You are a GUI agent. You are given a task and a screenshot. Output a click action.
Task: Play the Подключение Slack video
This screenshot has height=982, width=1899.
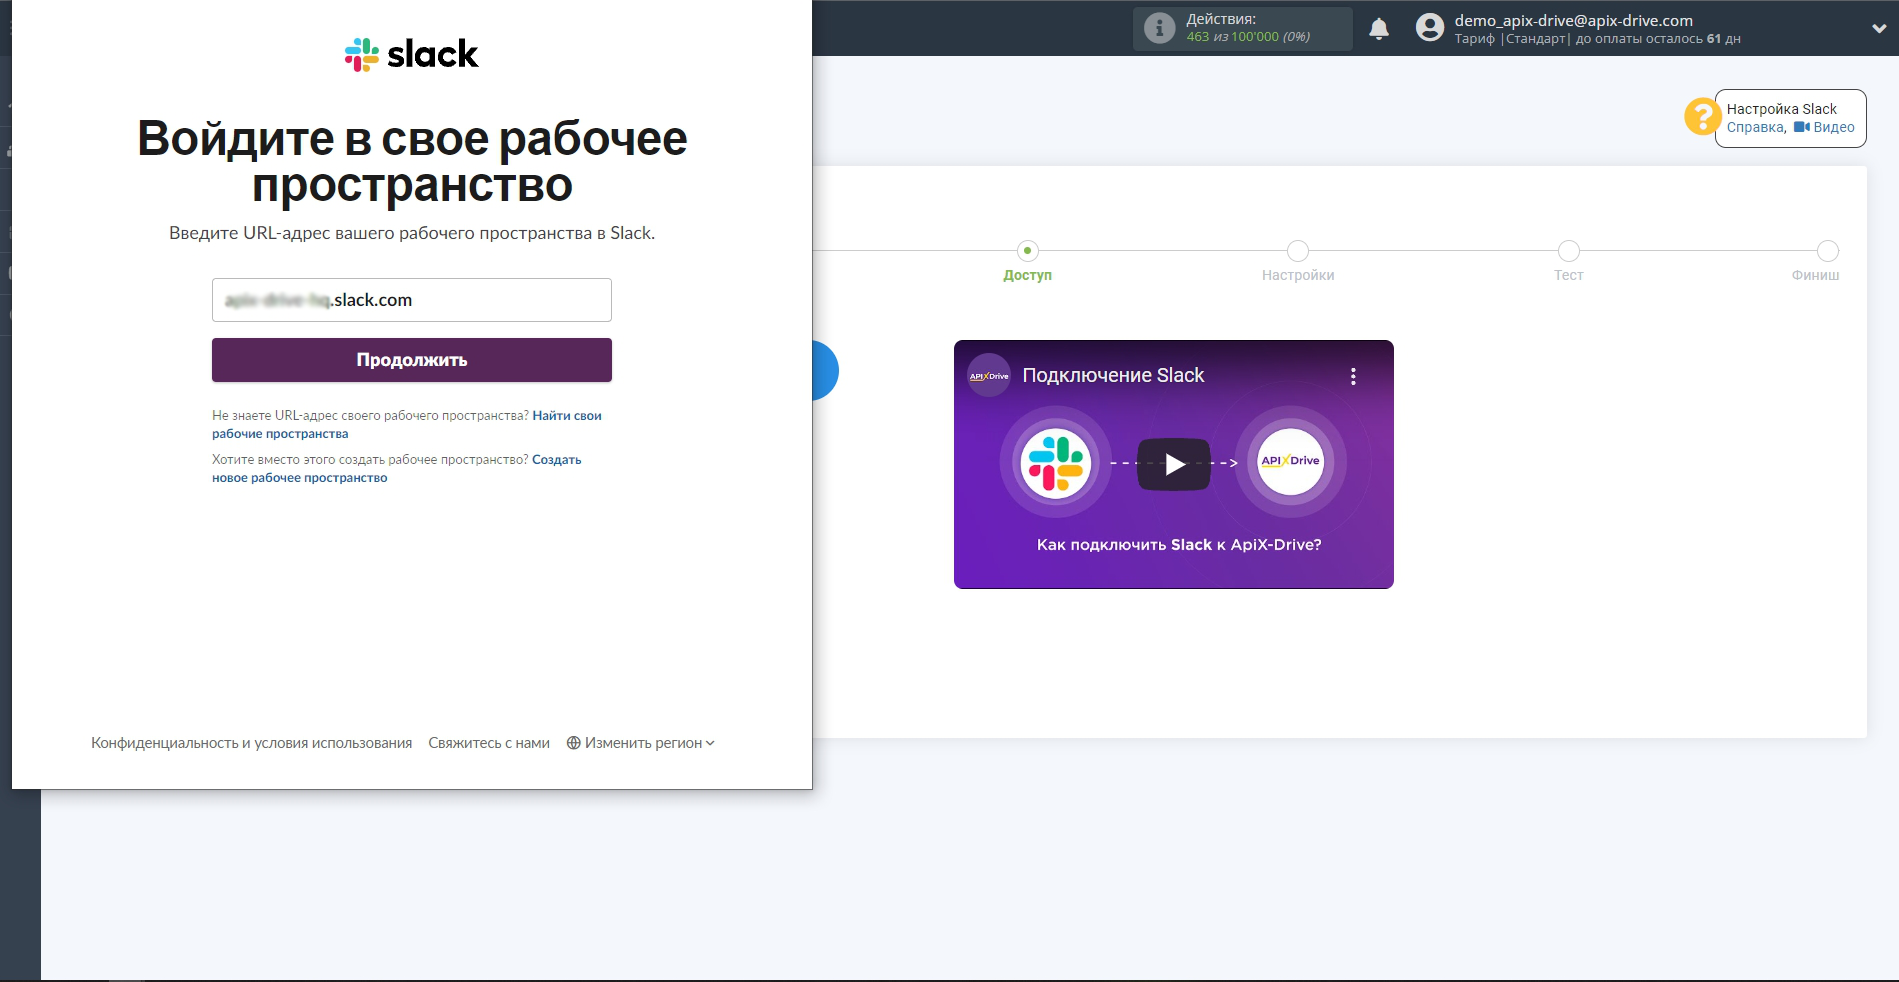point(1174,464)
